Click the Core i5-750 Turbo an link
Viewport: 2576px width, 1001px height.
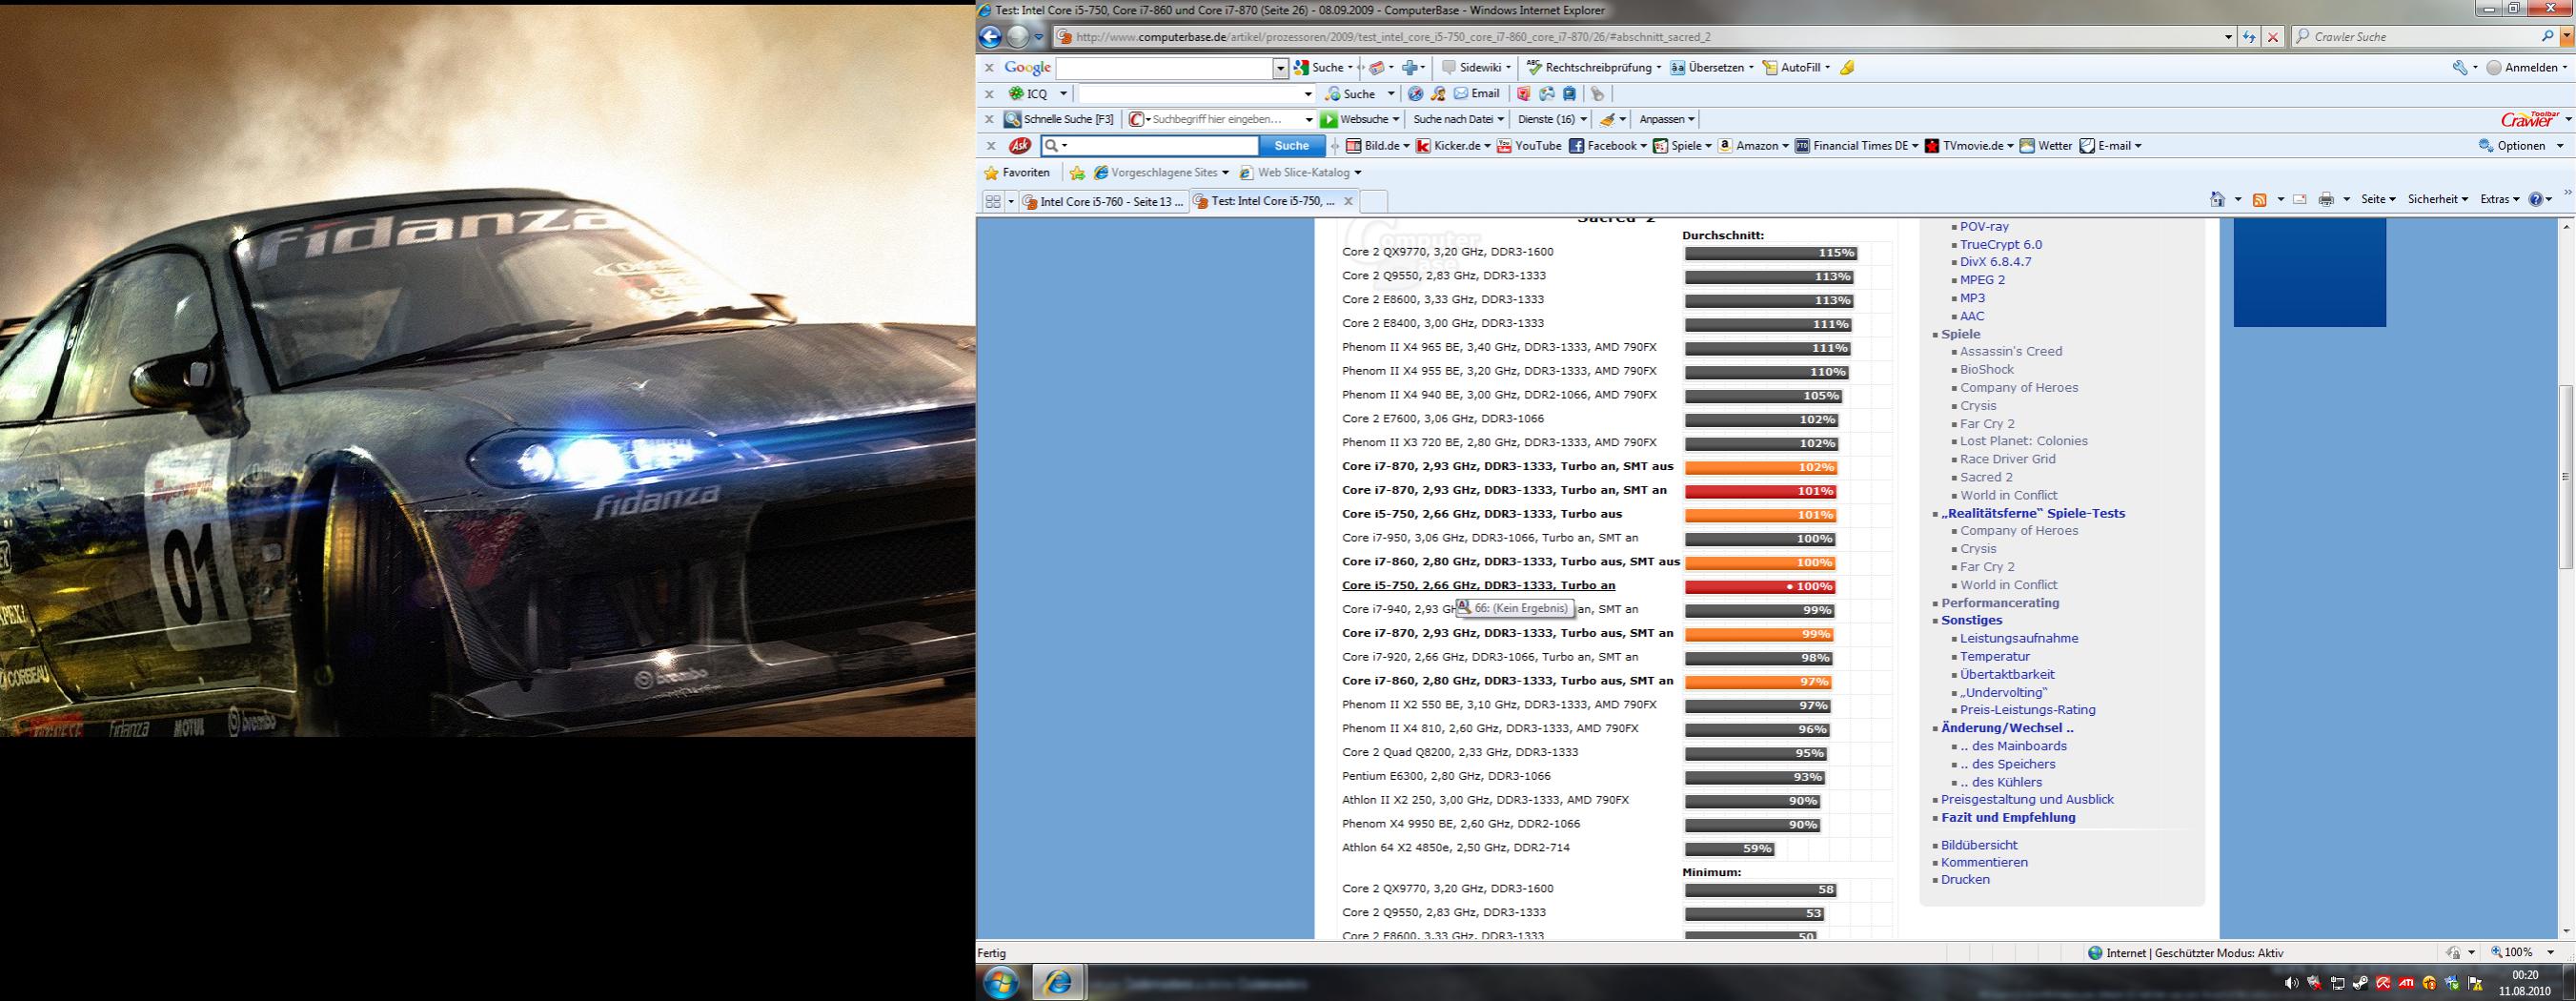[1478, 586]
